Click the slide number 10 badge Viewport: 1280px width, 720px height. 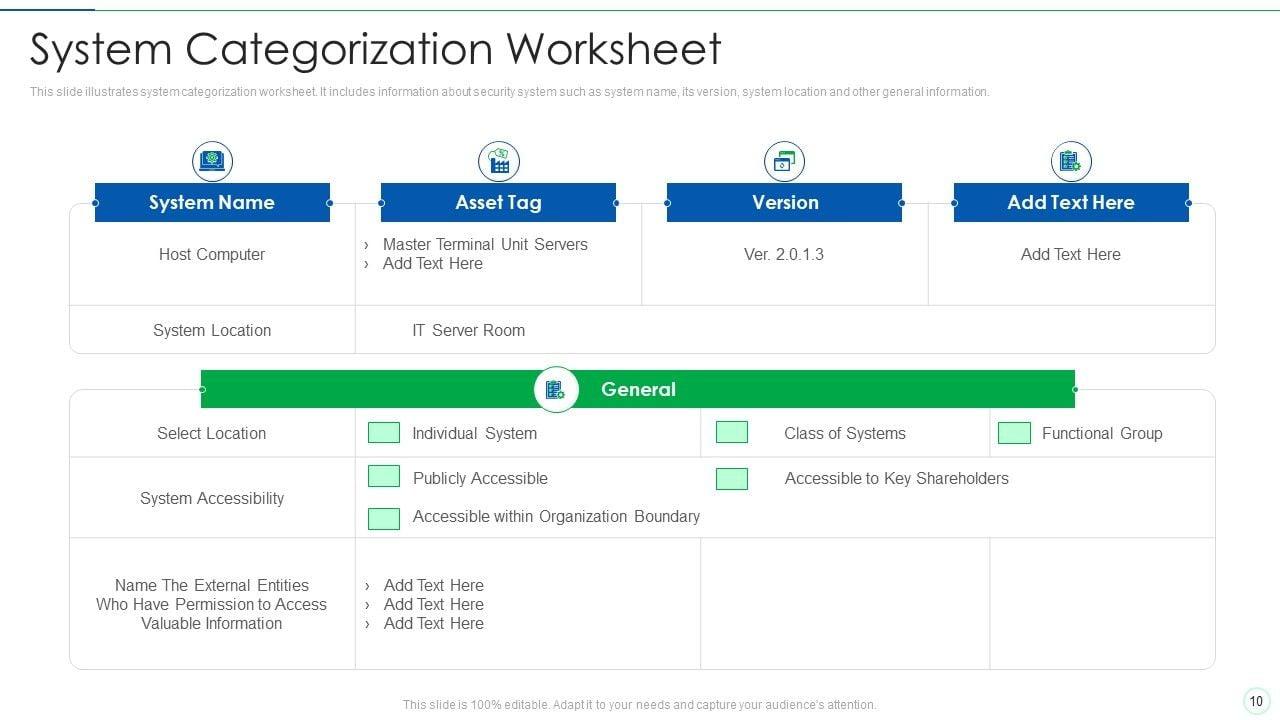pos(1256,701)
